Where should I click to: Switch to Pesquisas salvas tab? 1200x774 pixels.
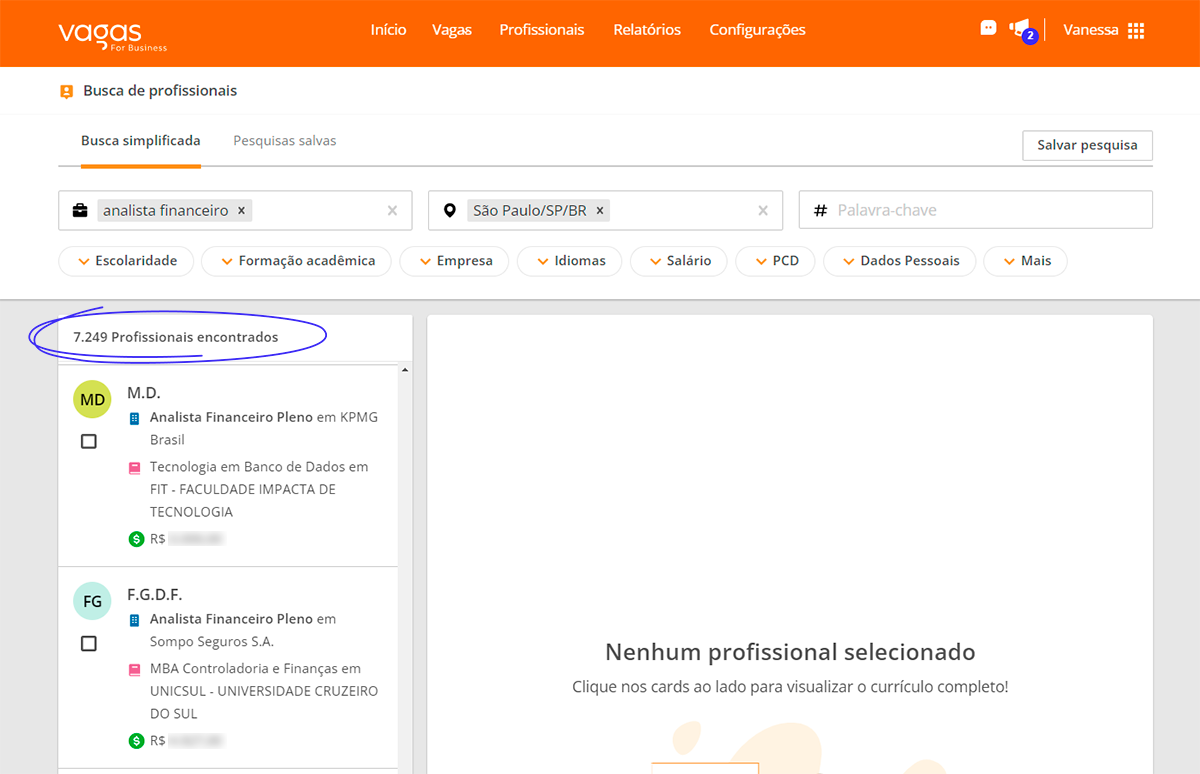285,141
